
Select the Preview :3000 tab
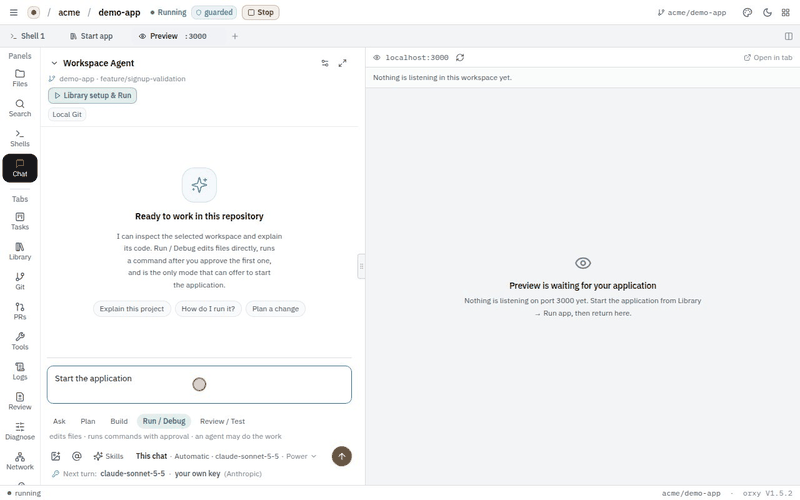(172, 36)
